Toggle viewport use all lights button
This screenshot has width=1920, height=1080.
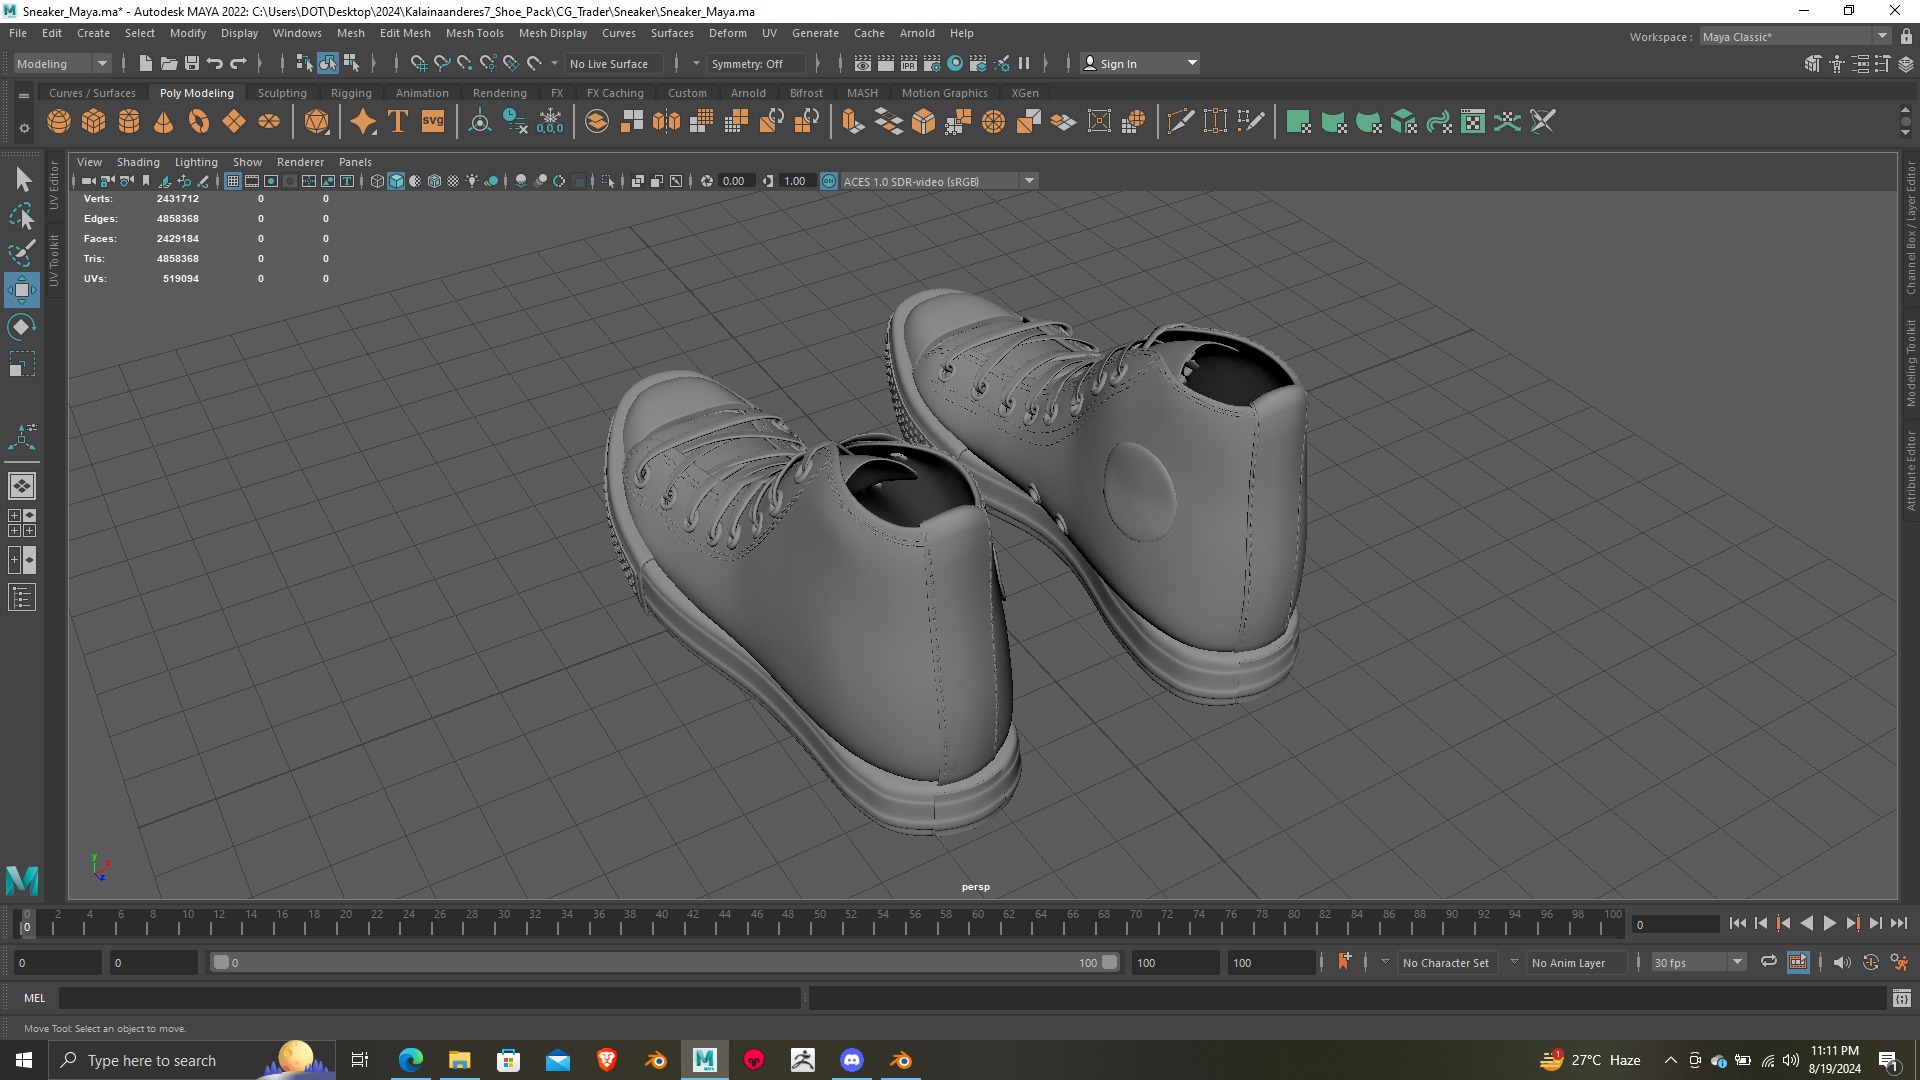coord(472,181)
